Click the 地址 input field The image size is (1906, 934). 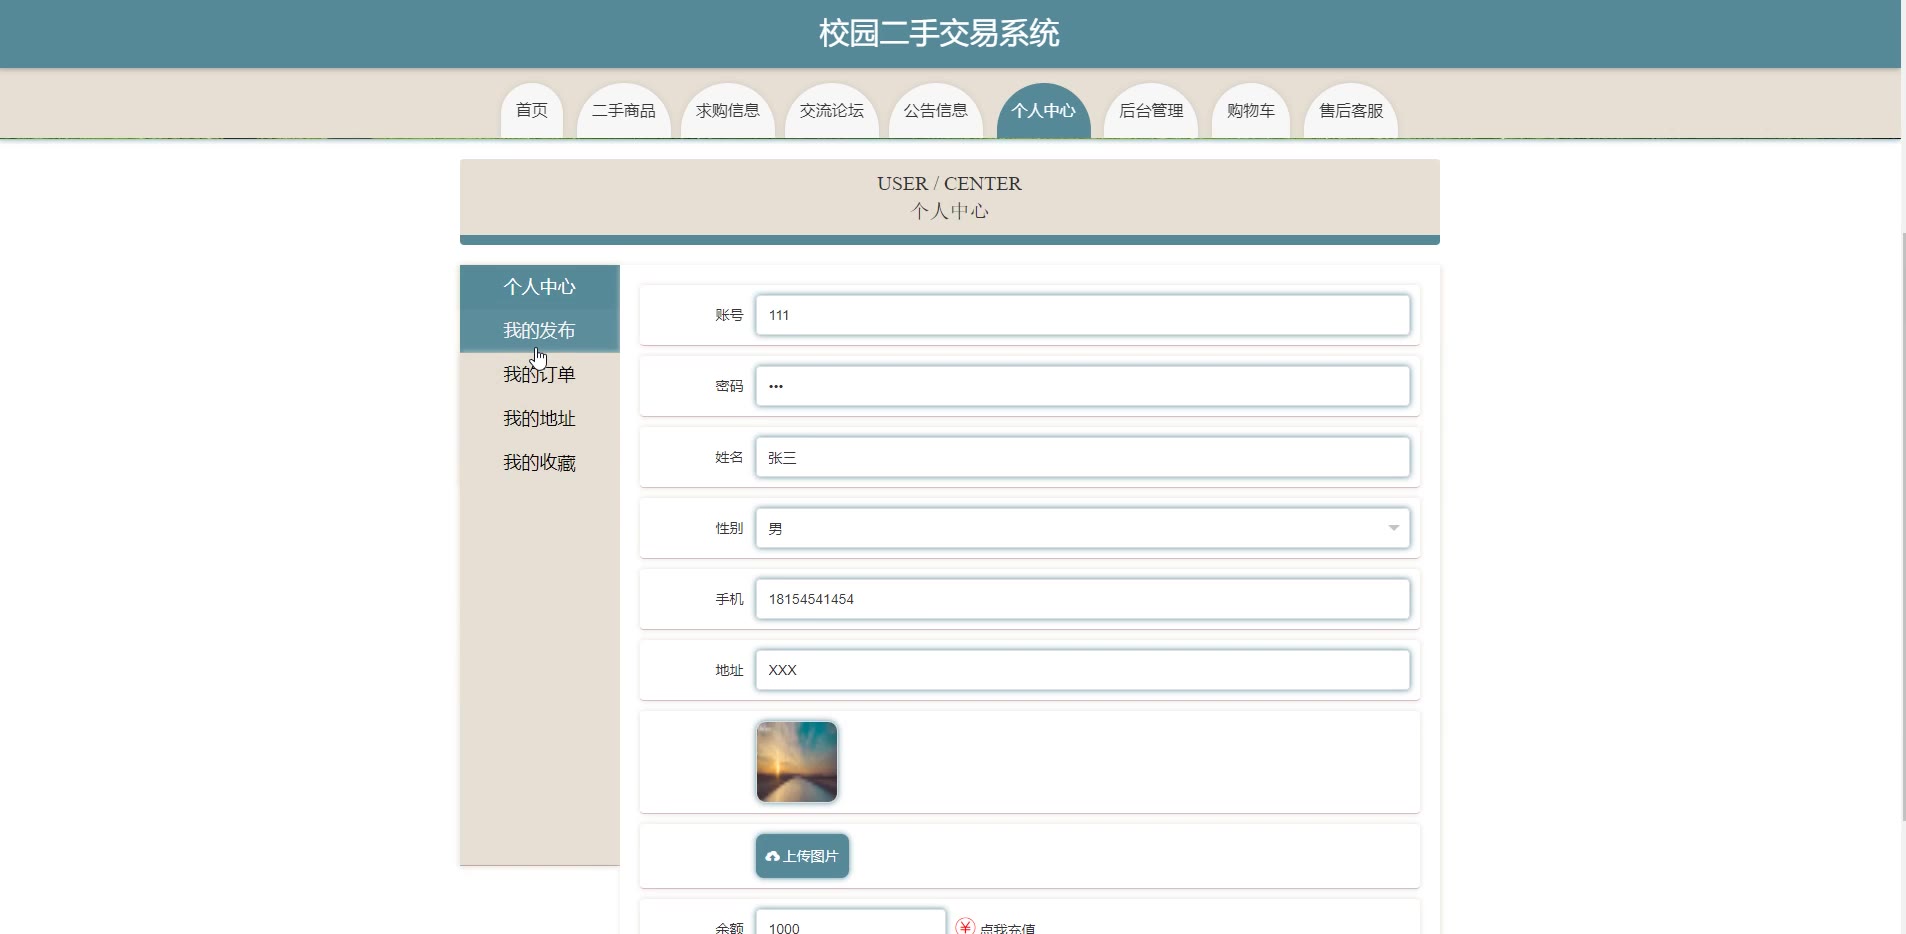pos(1083,670)
